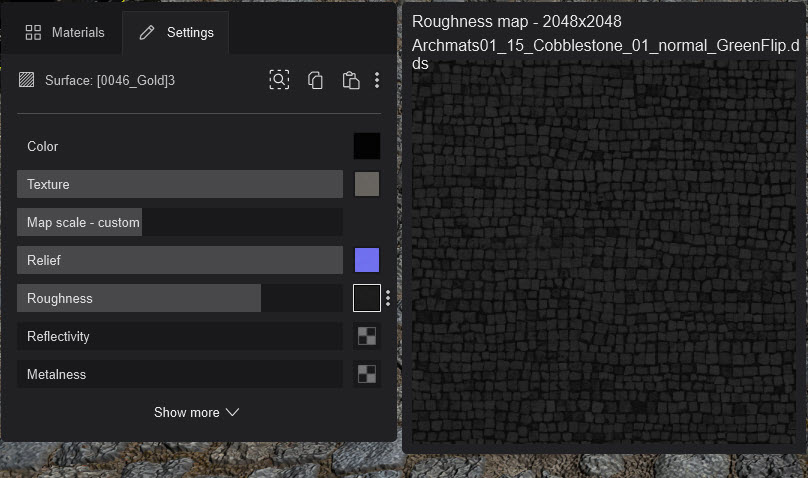The width and height of the screenshot is (808, 478).
Task: Click the black Color swatch
Action: click(367, 146)
